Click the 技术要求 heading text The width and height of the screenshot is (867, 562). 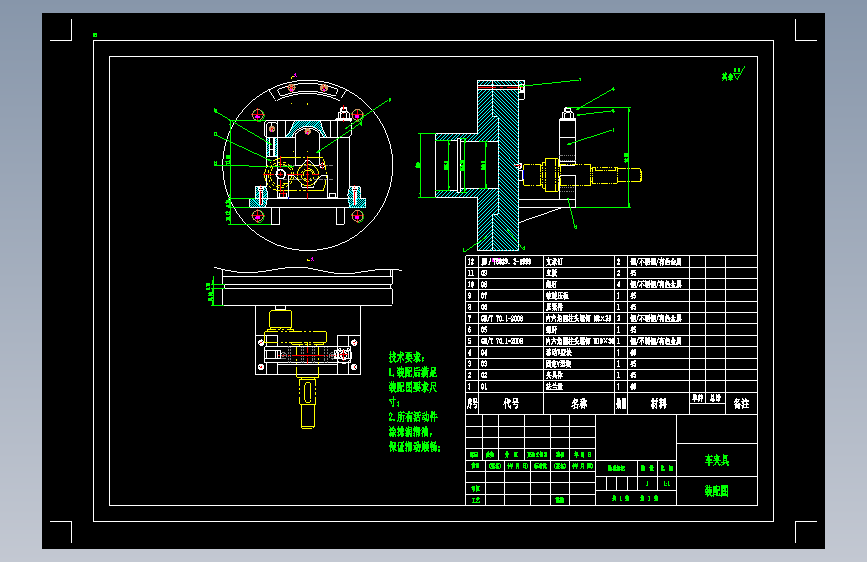click(406, 357)
